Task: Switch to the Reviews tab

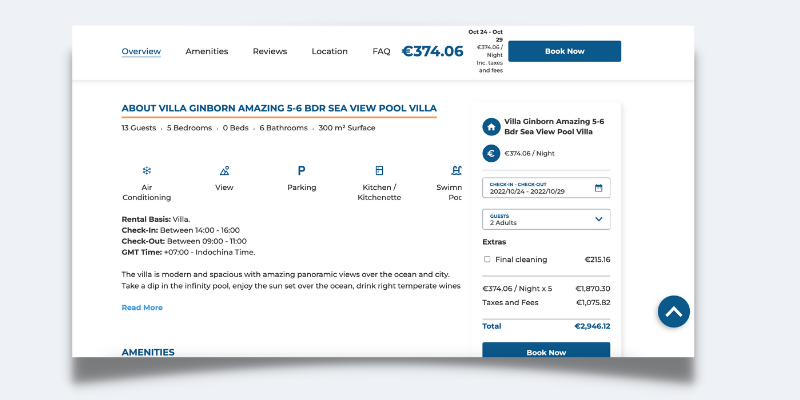Action: tap(270, 51)
